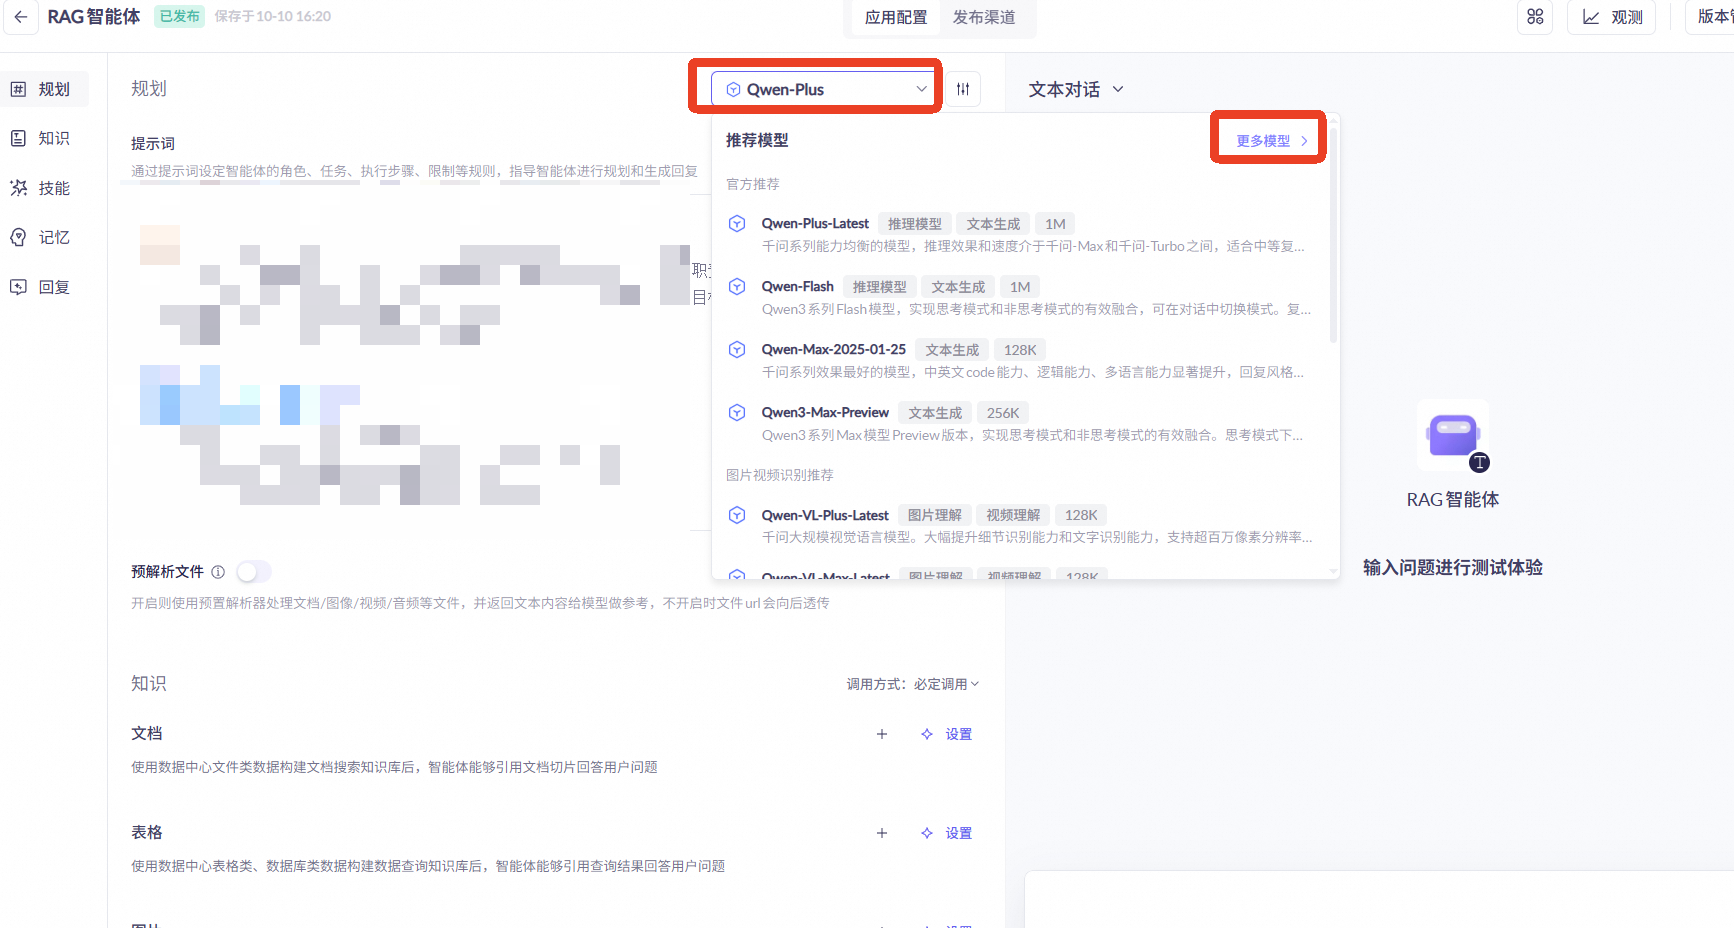Go back using the top-left arrow
The image size is (1734, 928).
point(21,17)
